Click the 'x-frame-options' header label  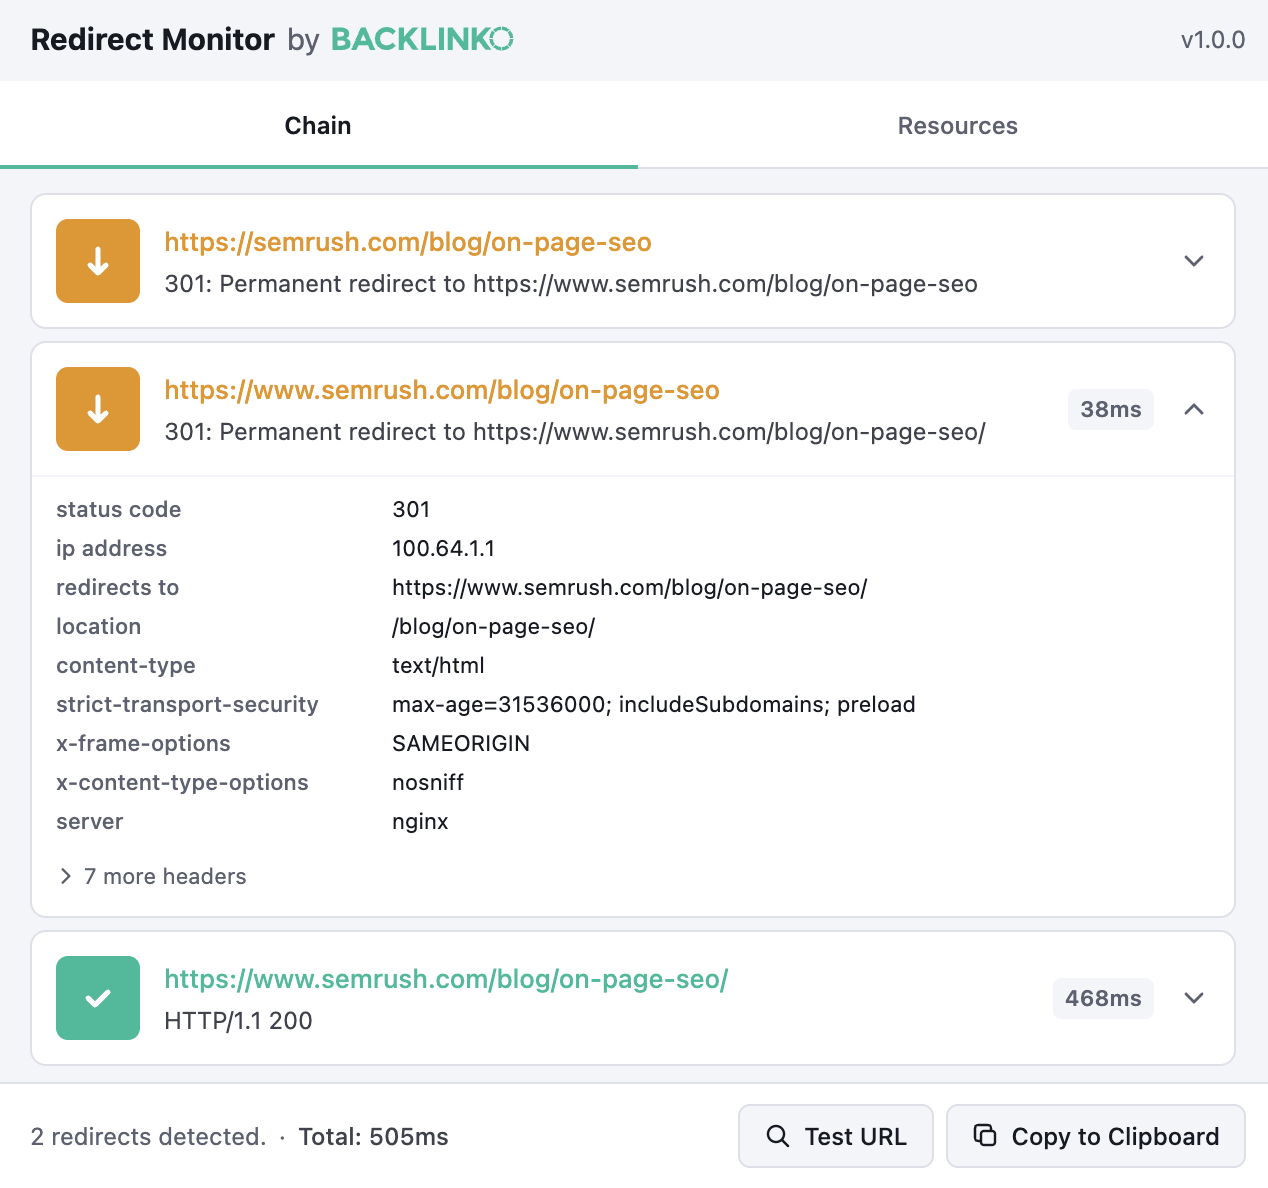[x=143, y=743]
